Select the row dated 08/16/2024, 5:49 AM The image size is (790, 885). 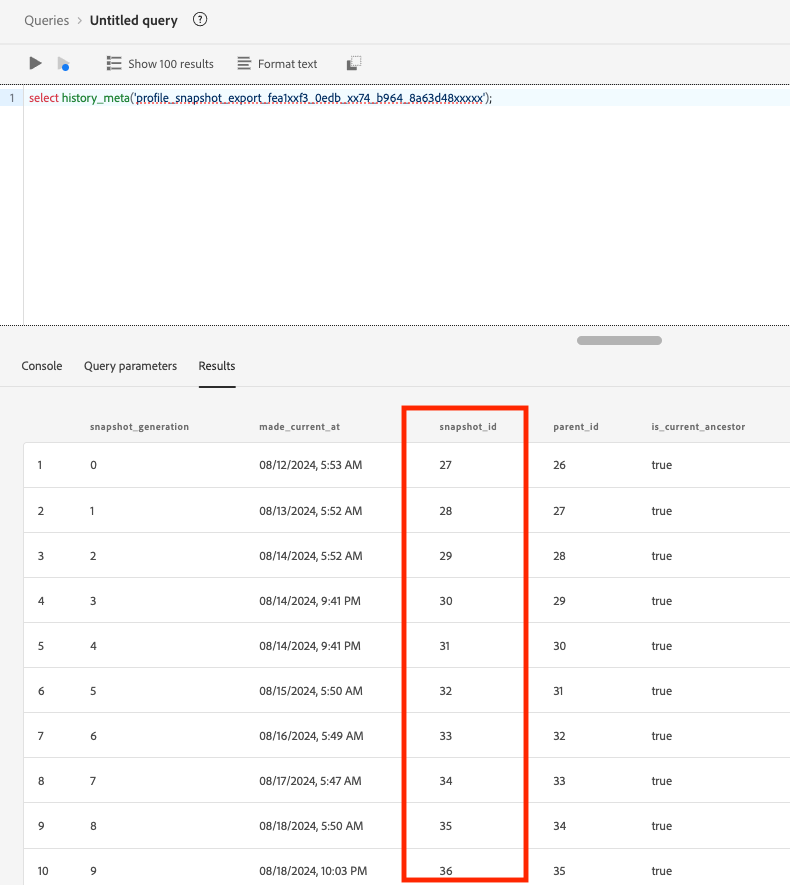point(406,735)
